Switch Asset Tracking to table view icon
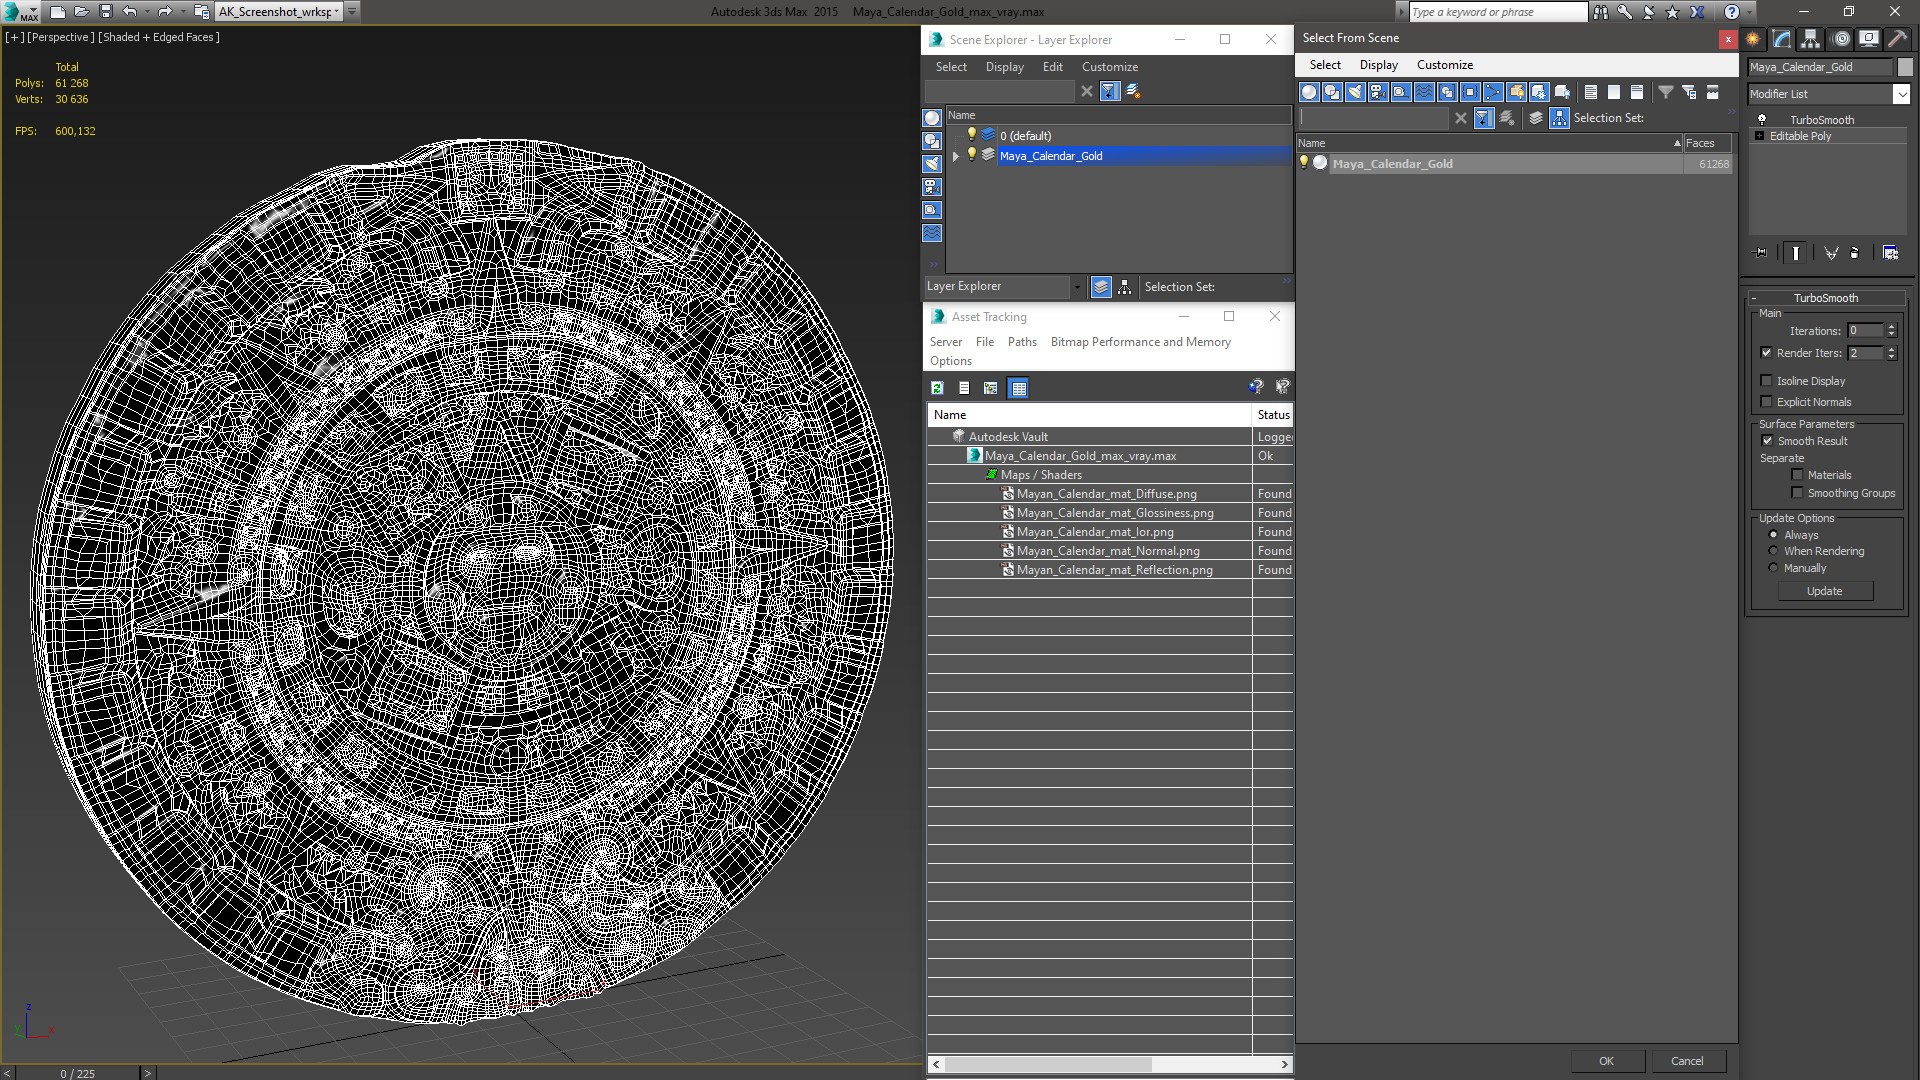This screenshot has height=1080, width=1920. [1018, 388]
